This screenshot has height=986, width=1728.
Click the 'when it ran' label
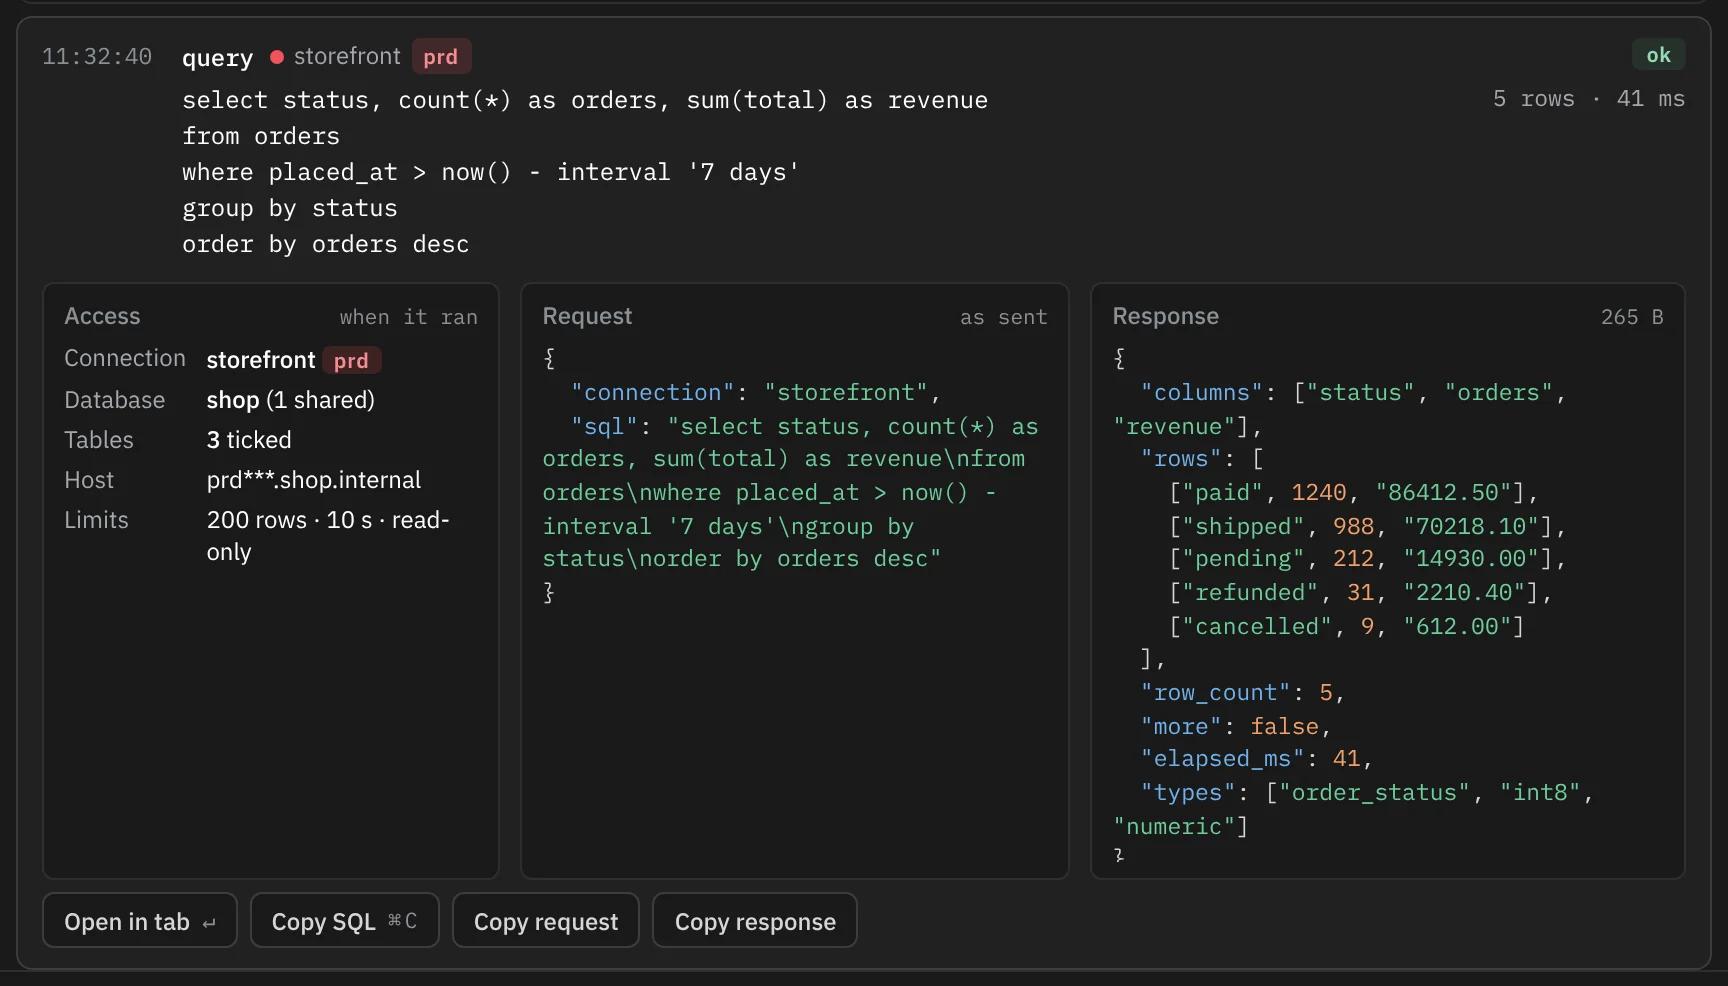tap(408, 317)
